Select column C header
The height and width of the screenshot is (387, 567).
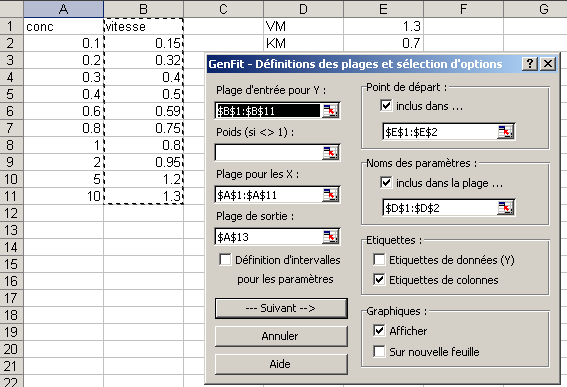(223, 9)
